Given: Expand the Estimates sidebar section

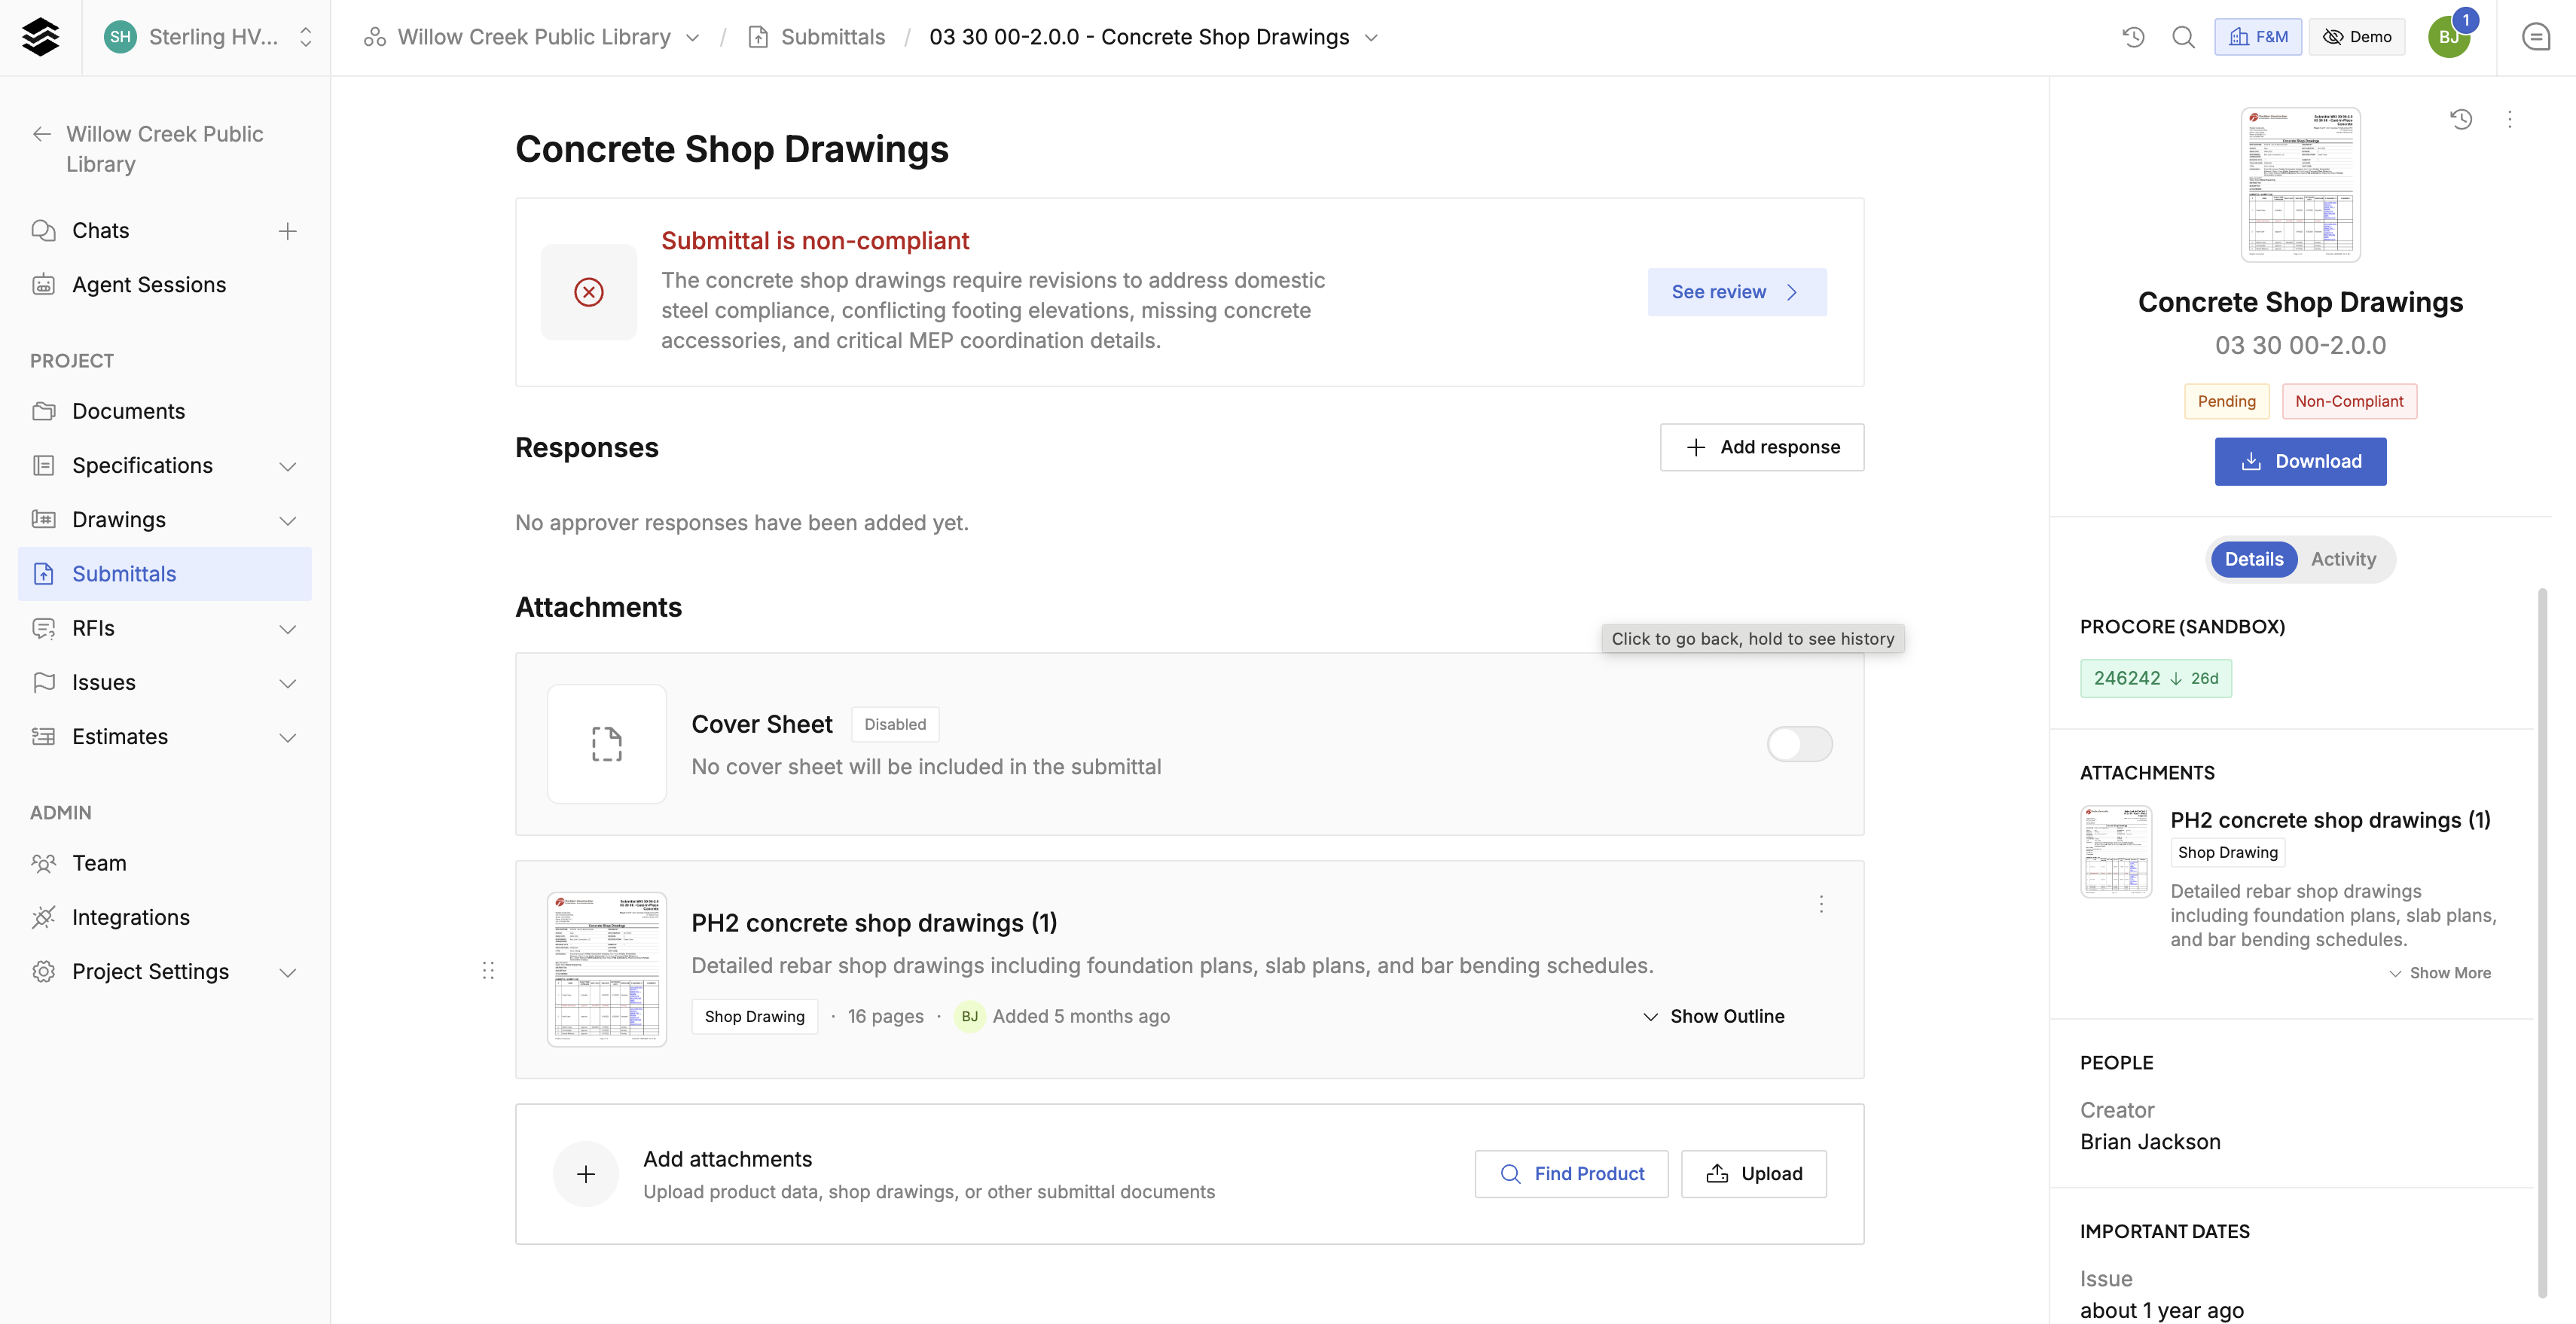Looking at the screenshot, I should pyautogui.click(x=287, y=737).
